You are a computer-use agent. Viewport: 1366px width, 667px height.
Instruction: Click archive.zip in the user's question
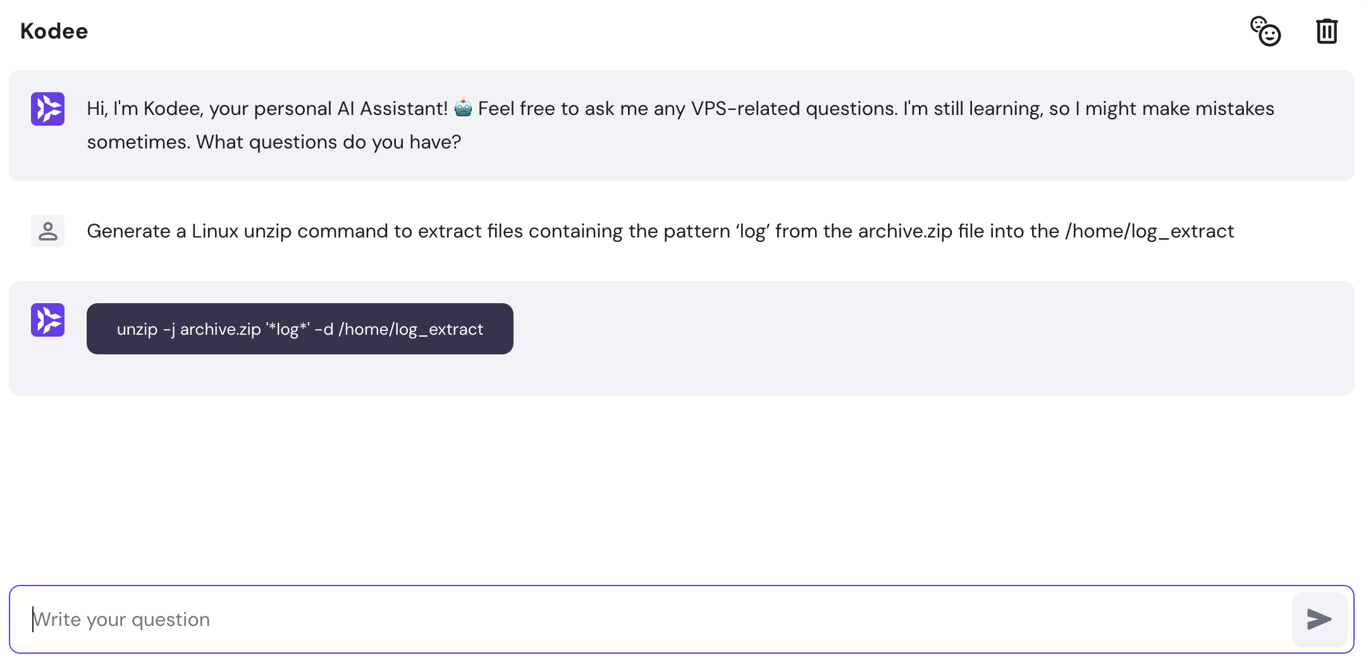click(x=897, y=231)
